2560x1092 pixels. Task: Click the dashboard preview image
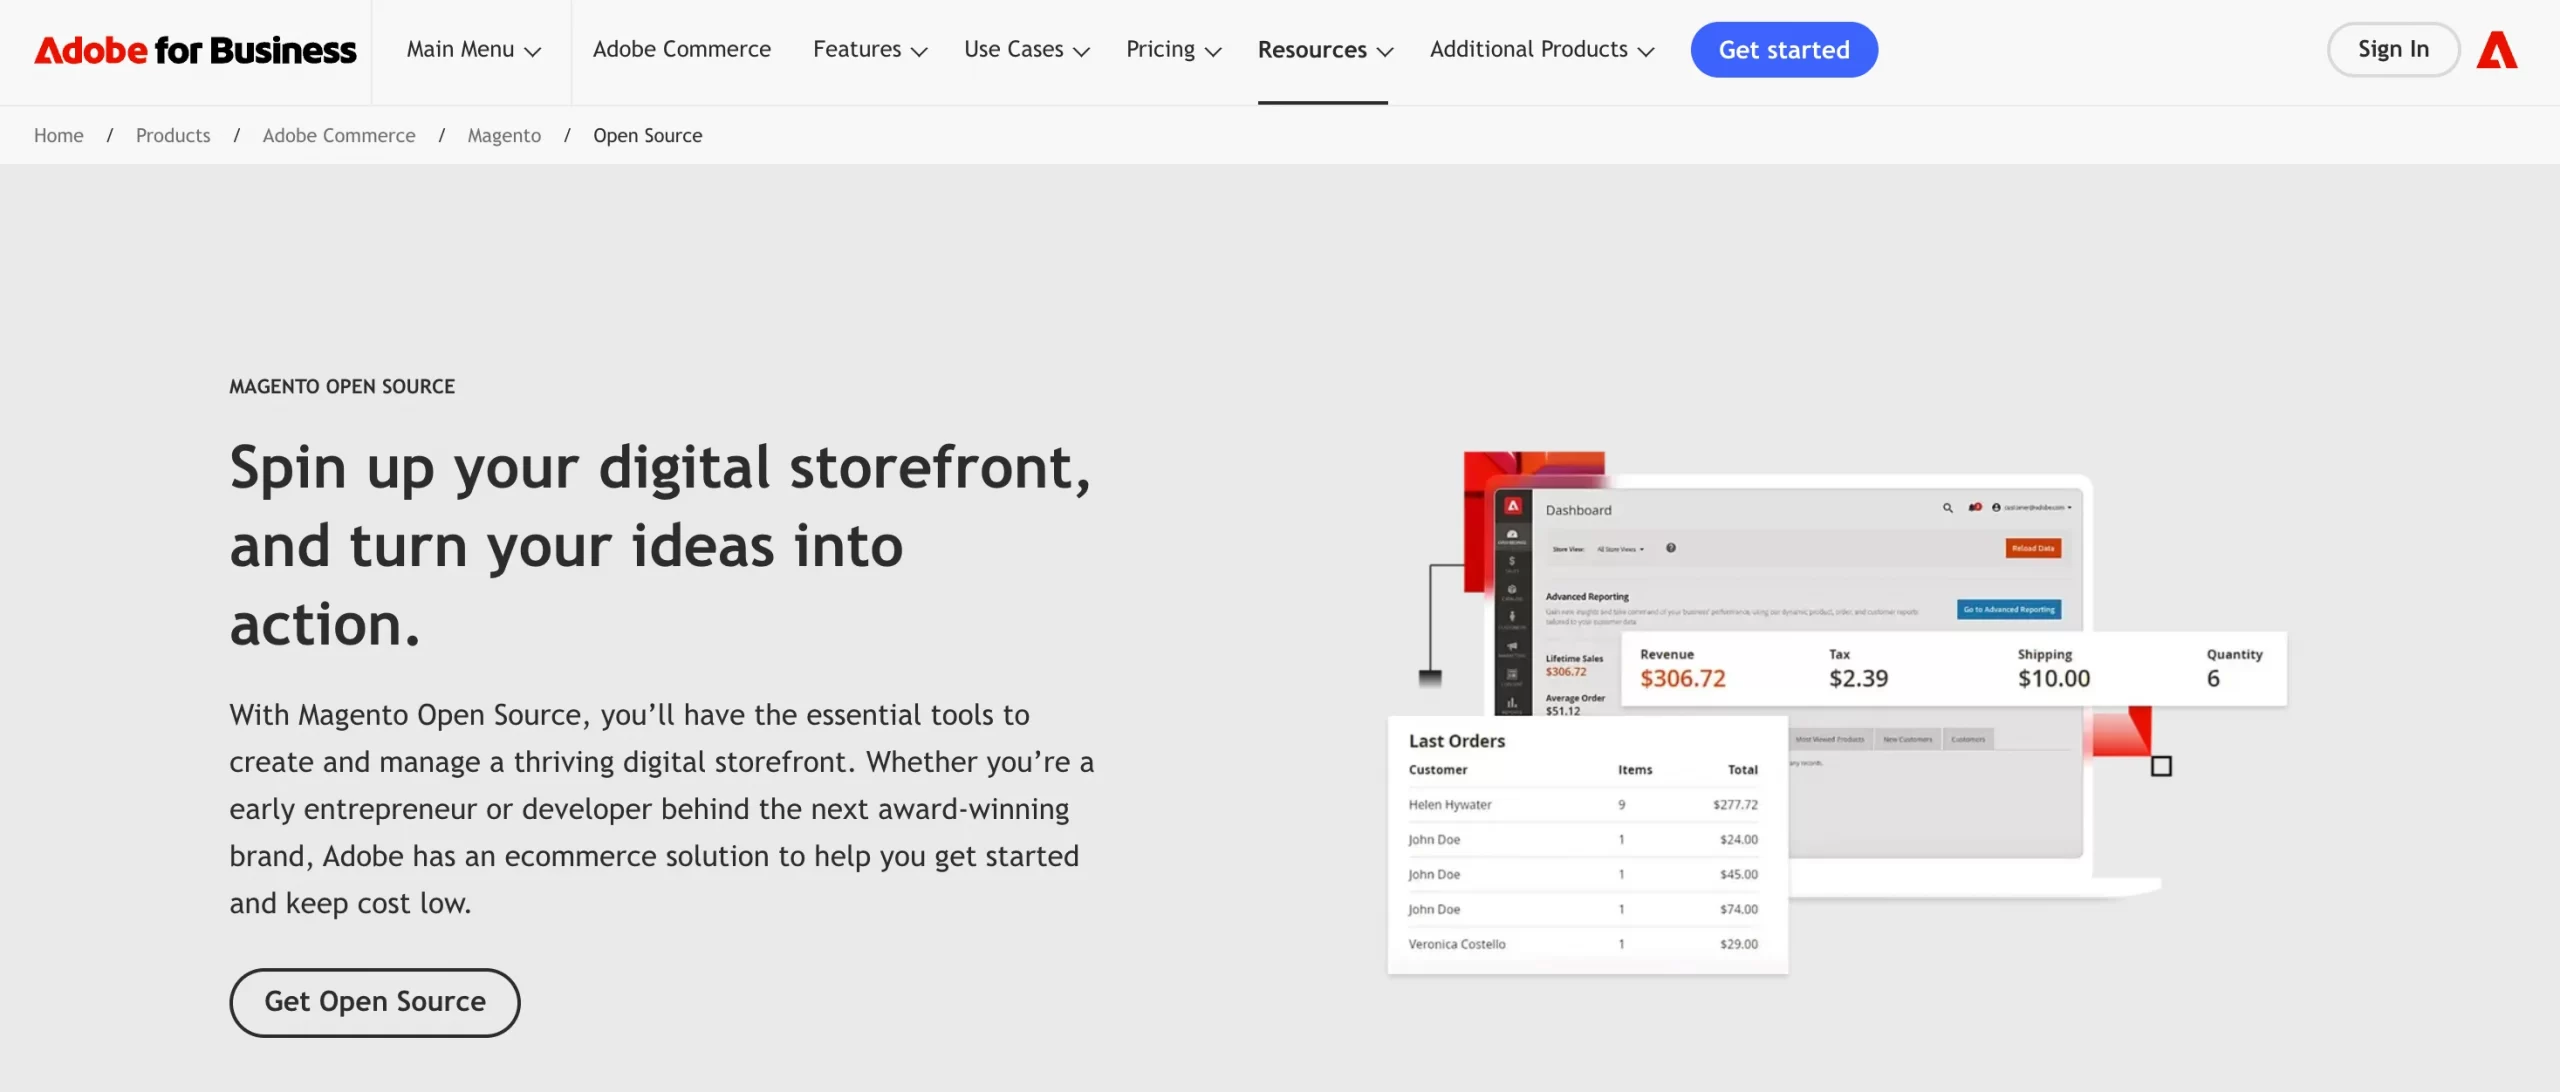point(1838,712)
